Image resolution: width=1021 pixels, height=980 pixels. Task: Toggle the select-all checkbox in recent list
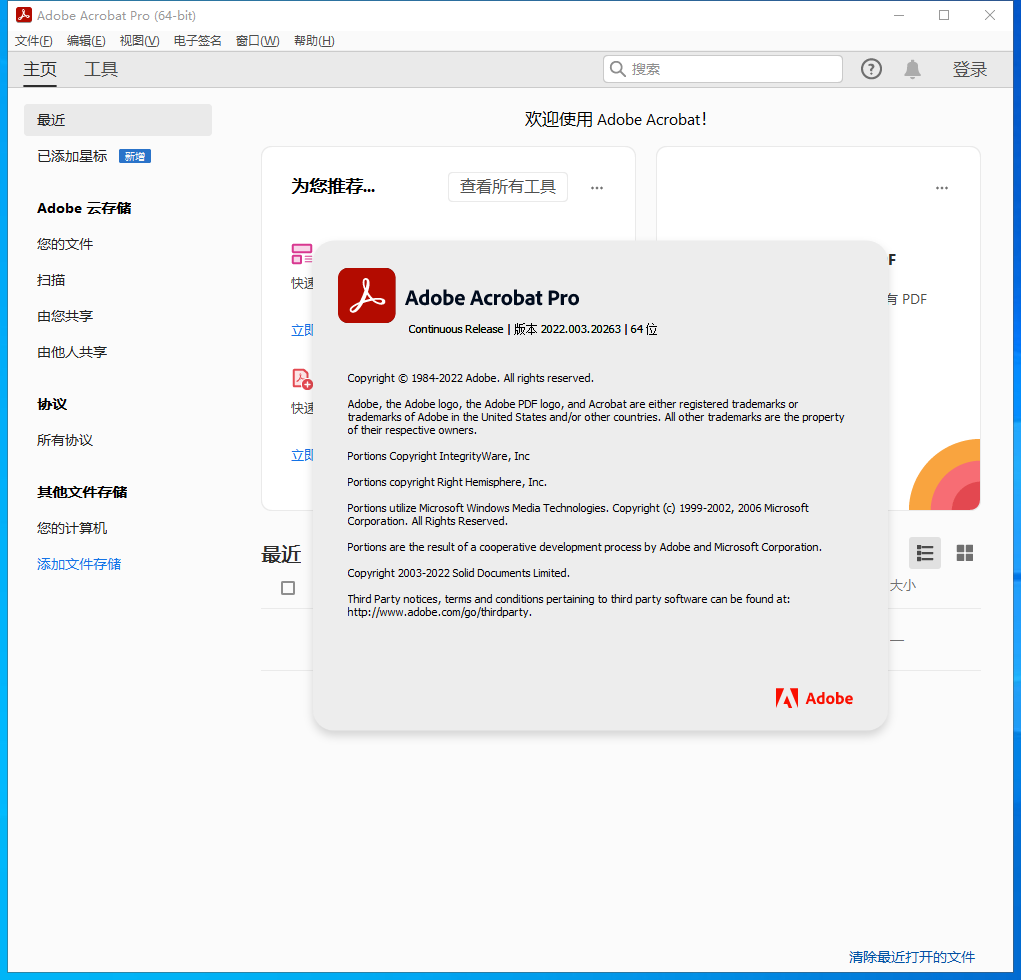click(288, 588)
